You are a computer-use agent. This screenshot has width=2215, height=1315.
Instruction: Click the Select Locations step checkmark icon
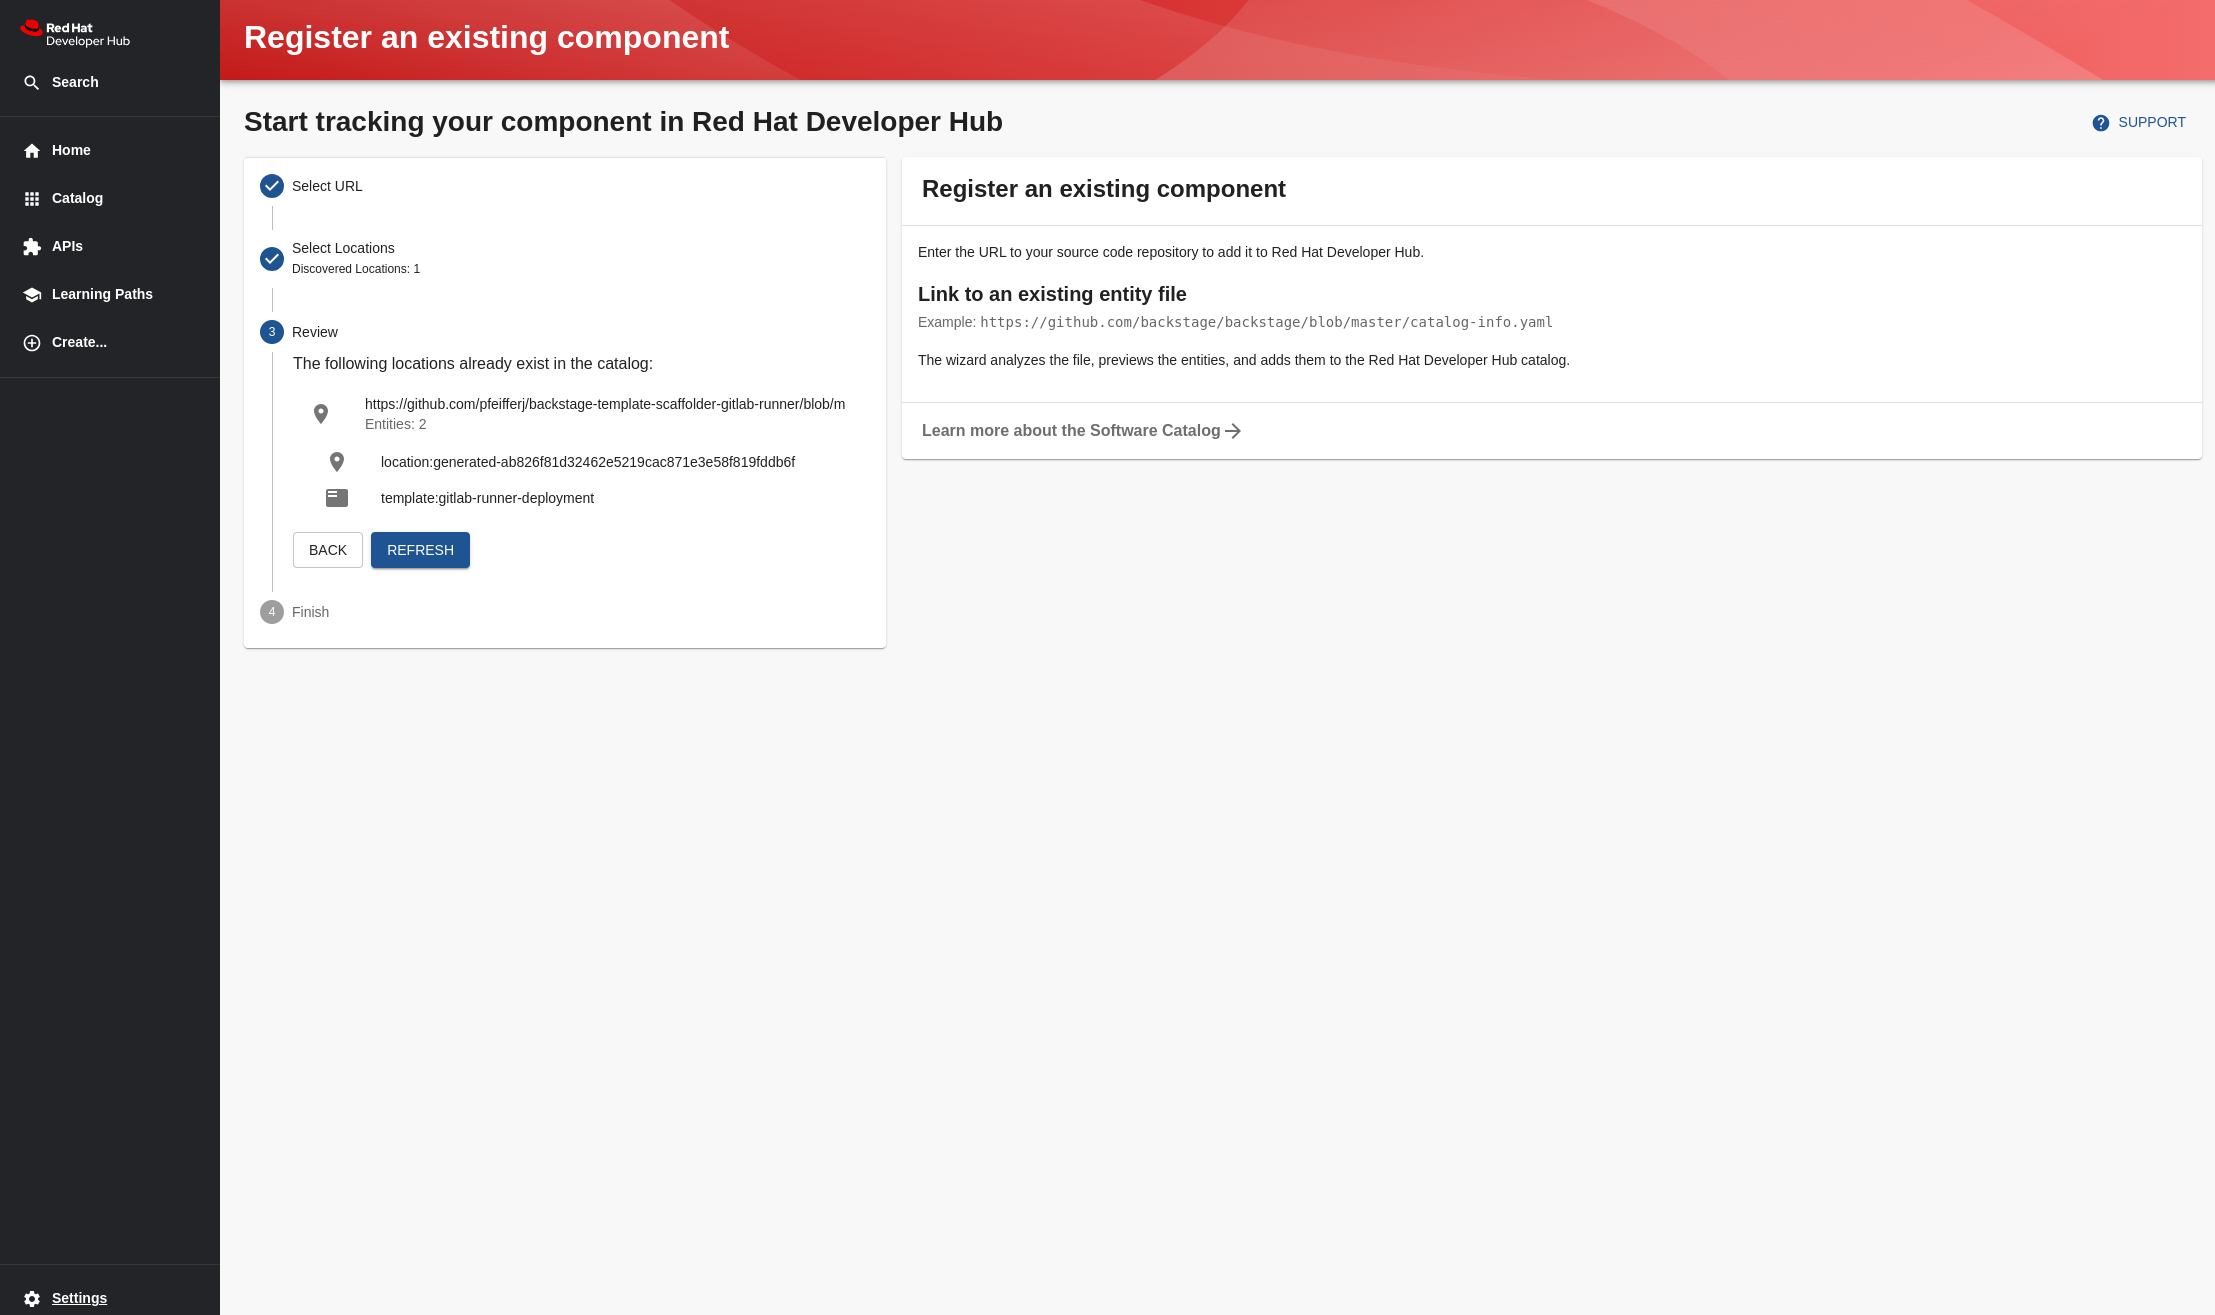click(x=272, y=259)
